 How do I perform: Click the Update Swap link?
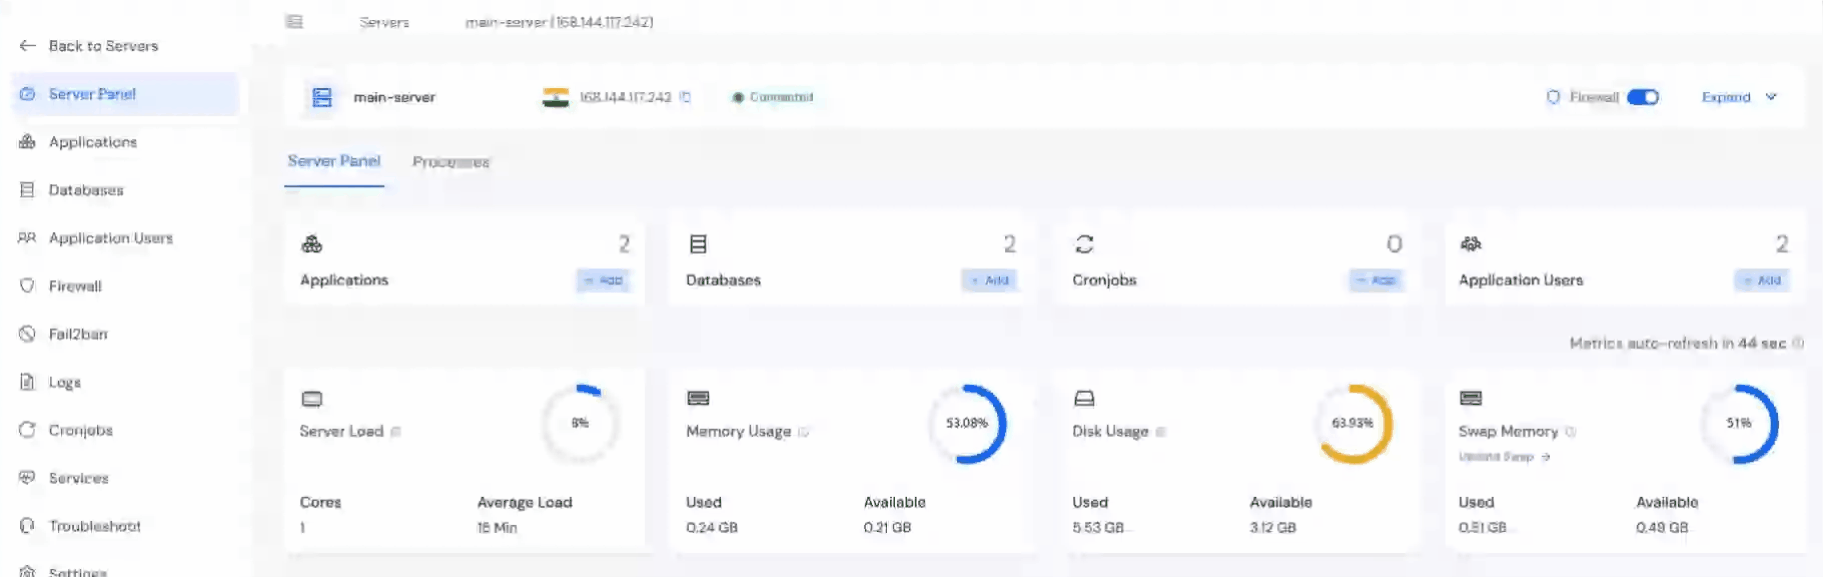coord(1504,457)
